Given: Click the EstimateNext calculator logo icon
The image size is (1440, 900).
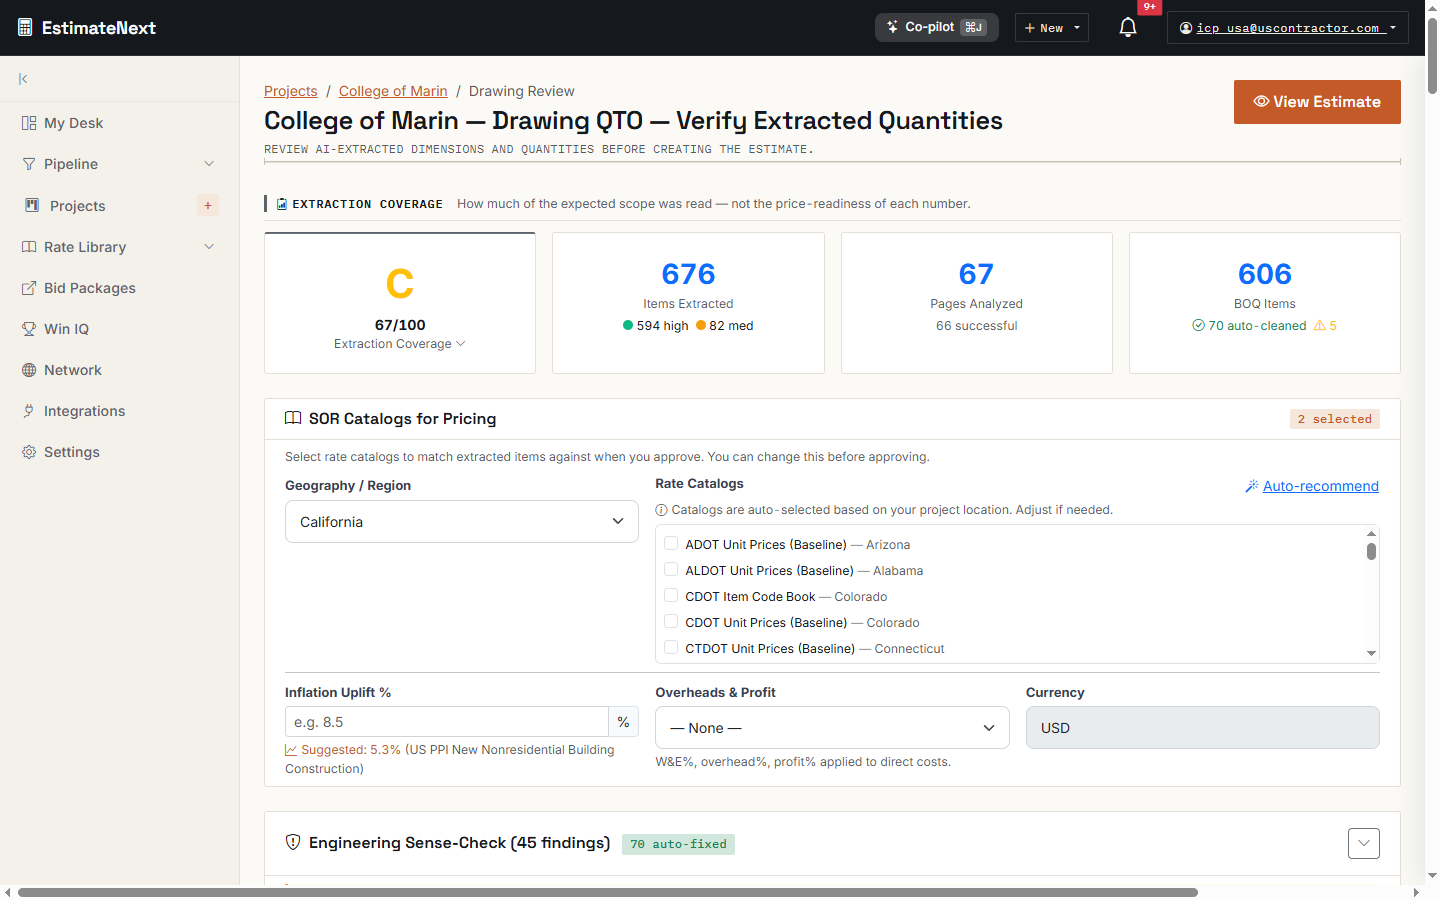Looking at the screenshot, I should (x=25, y=28).
